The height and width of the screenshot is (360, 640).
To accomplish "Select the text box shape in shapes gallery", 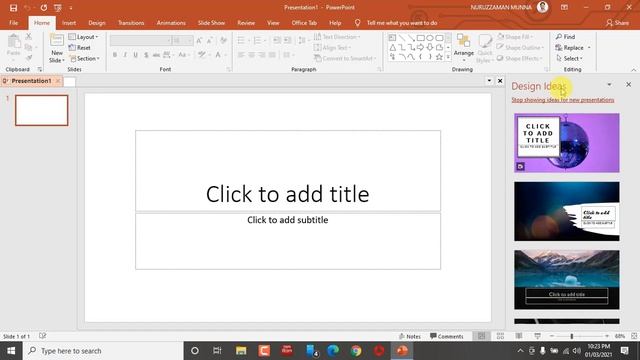I will 392,38.
